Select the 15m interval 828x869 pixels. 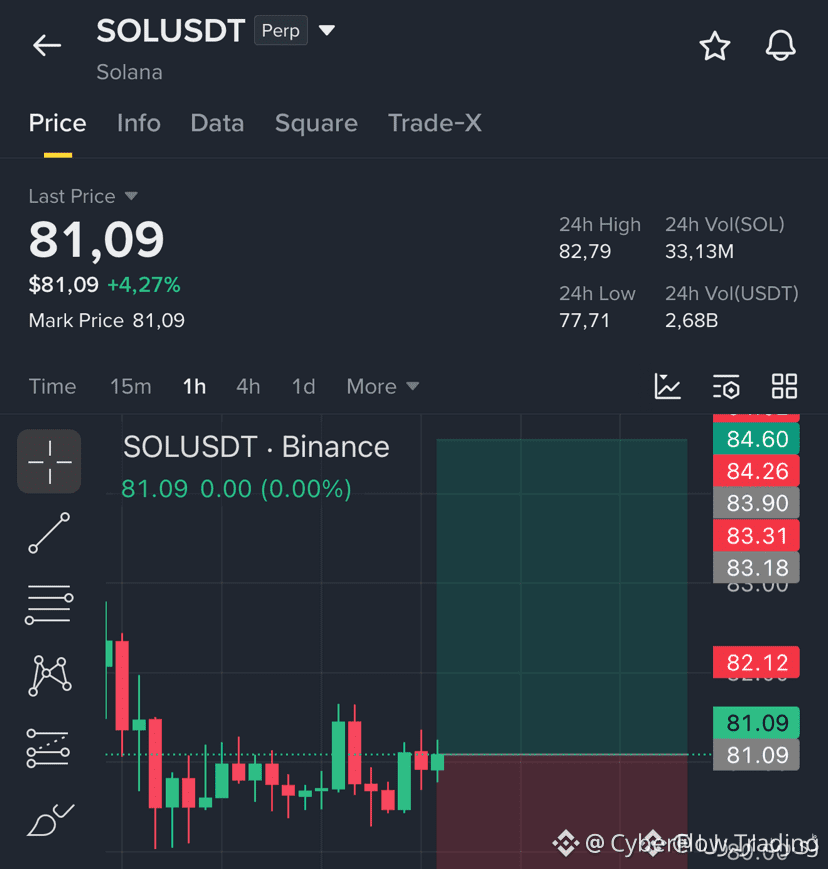pyautogui.click(x=131, y=386)
